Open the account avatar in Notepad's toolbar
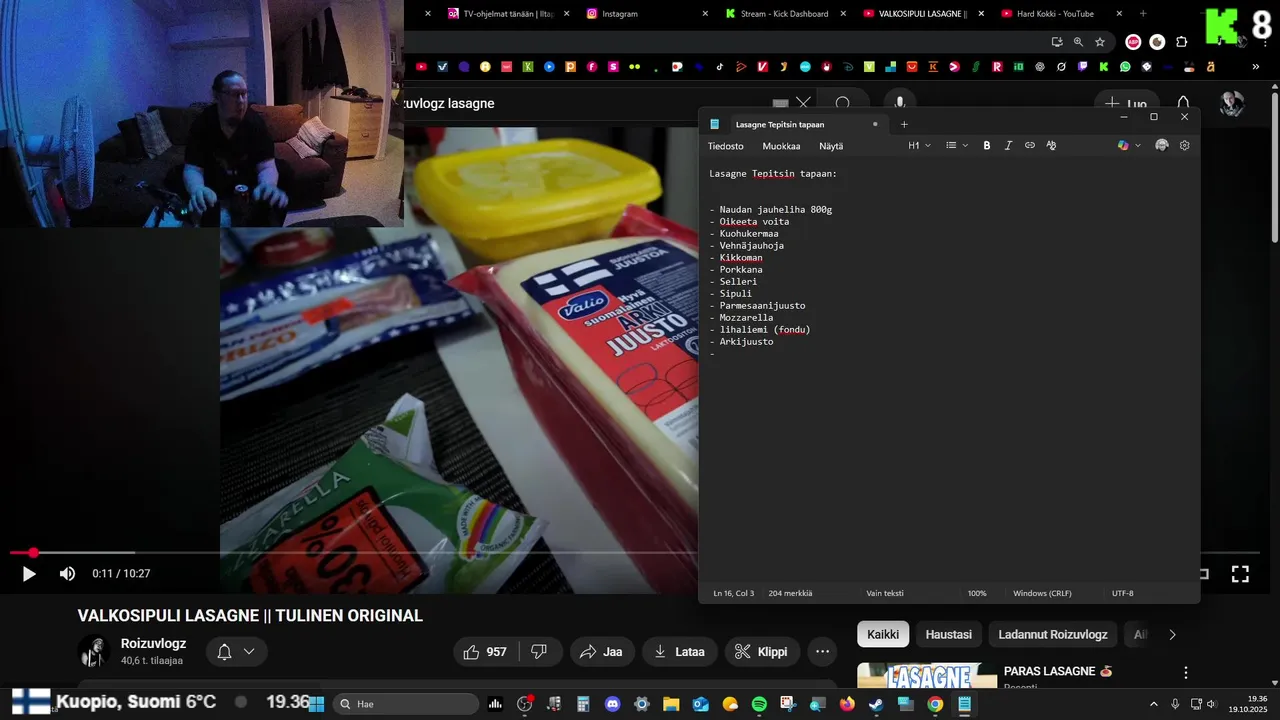 point(1162,146)
